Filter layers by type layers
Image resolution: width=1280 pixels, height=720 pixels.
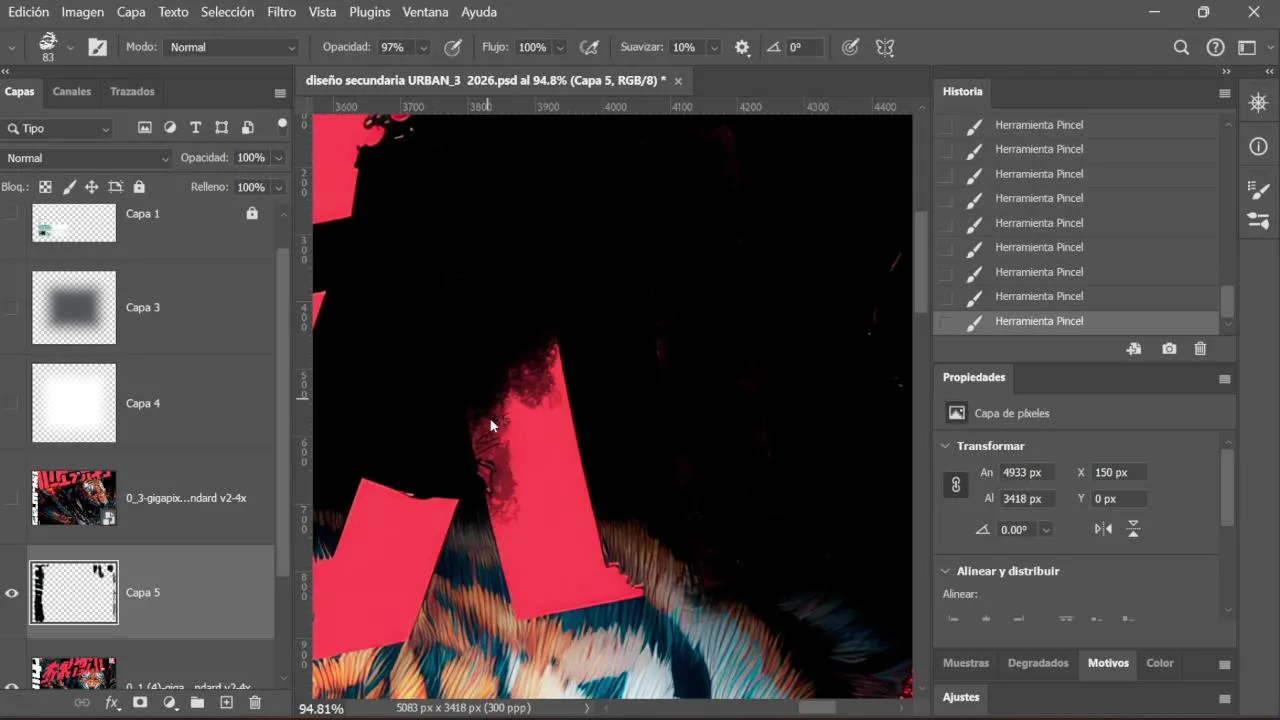coord(195,127)
